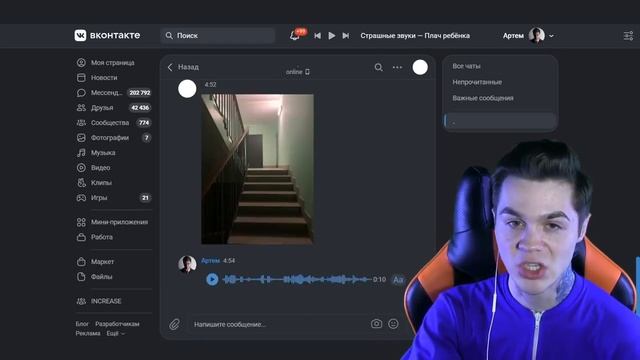Viewport: 640px width, 360px height.
Task: Open the camera icon in message box
Action: pyautogui.click(x=376, y=324)
